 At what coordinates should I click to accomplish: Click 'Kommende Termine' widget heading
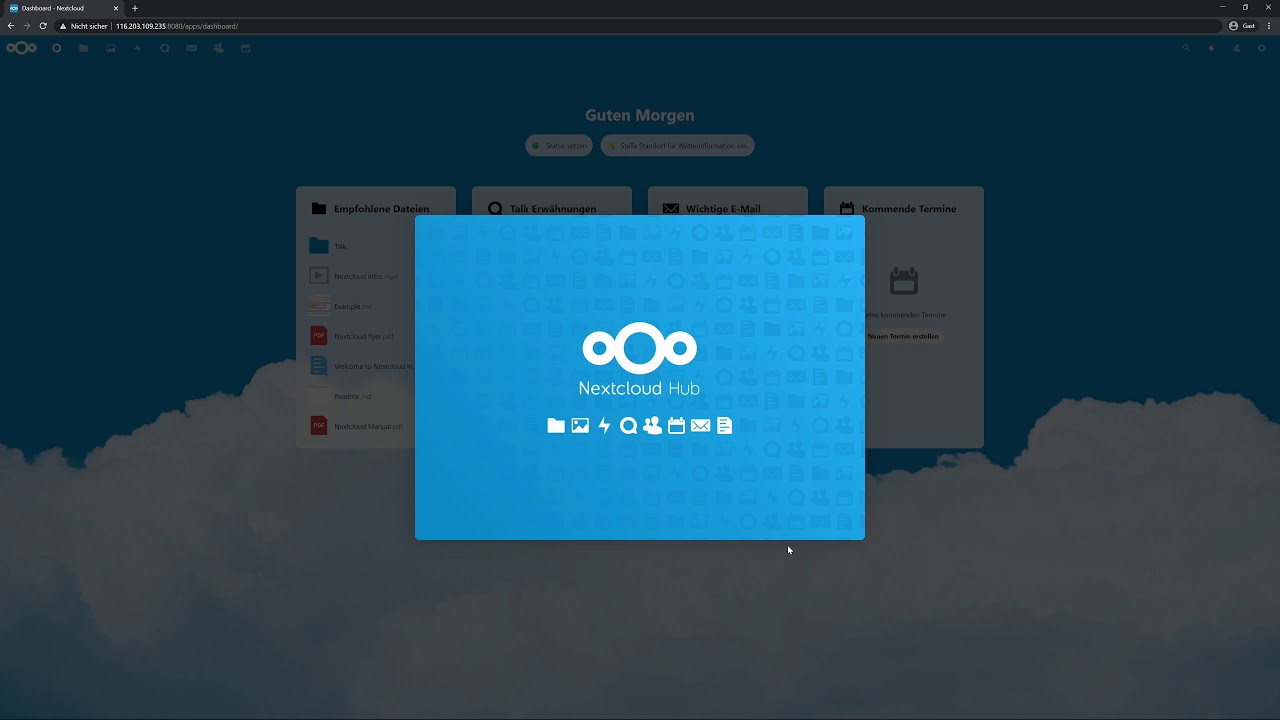pyautogui.click(x=909, y=209)
